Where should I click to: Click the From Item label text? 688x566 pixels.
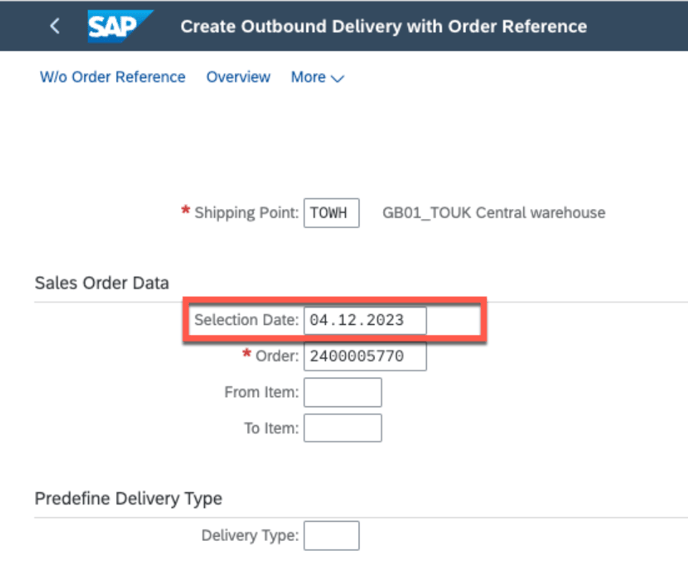point(261,392)
